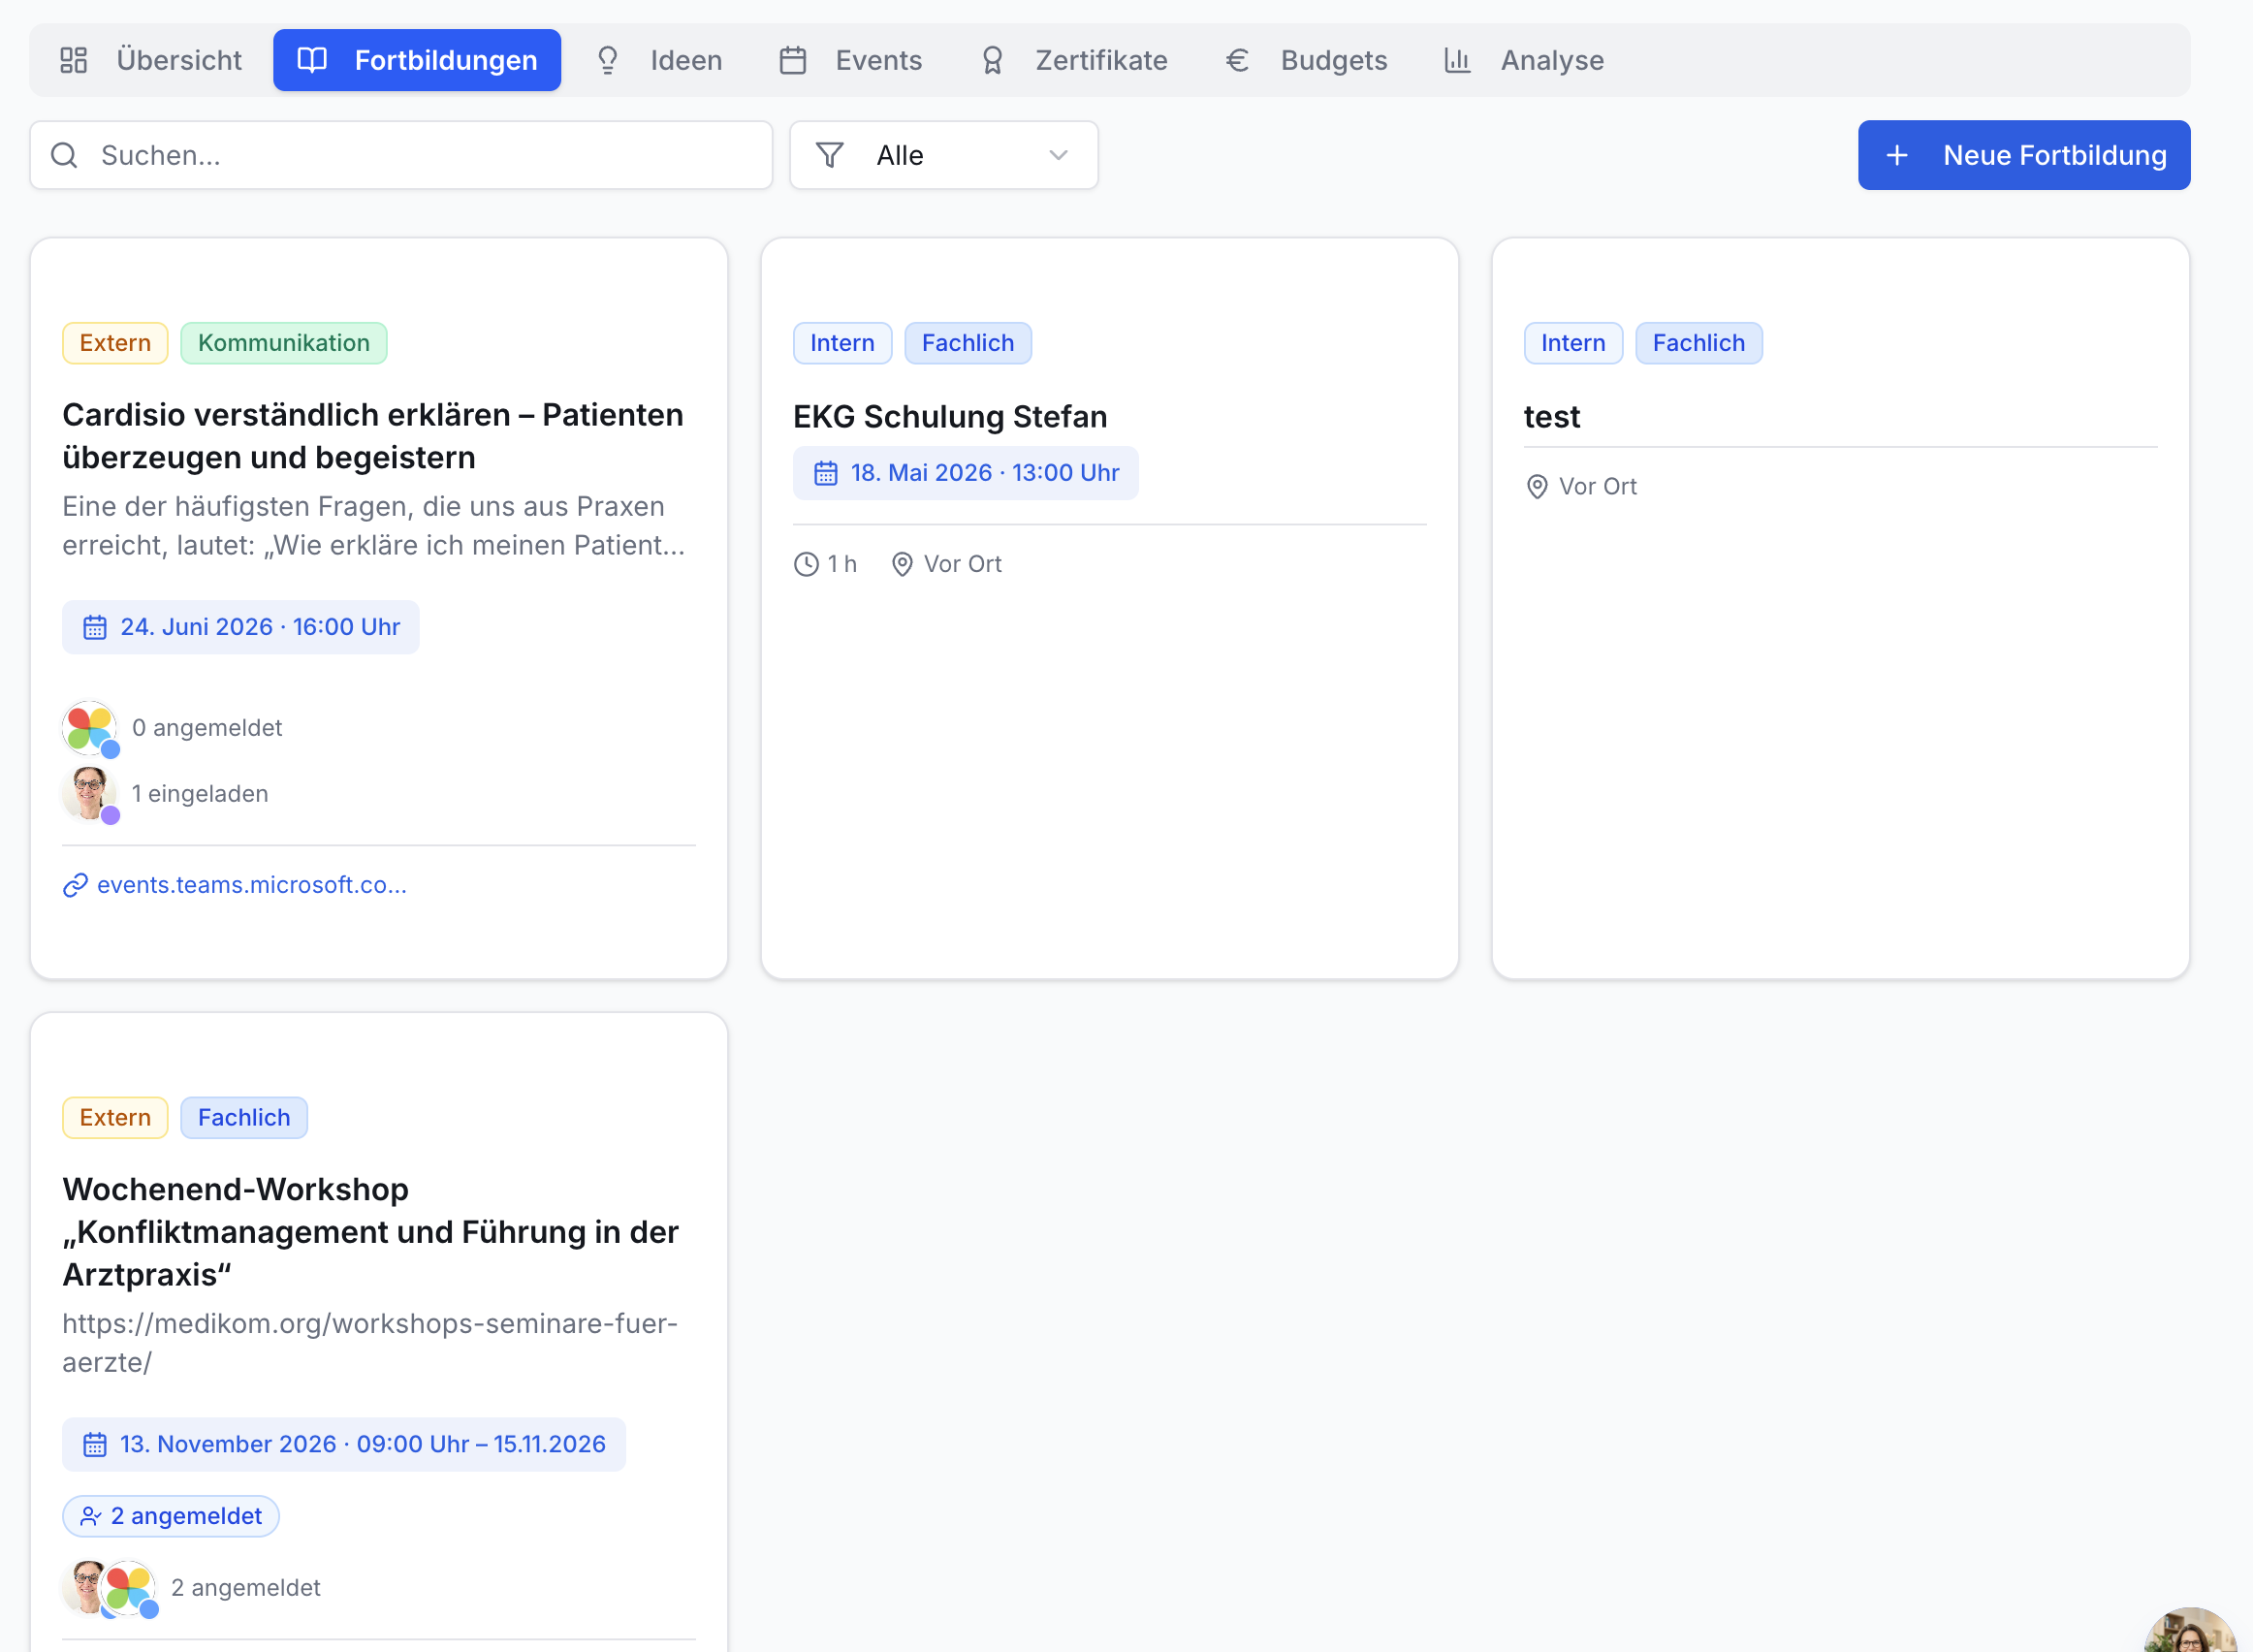Open the Zertifikate tab

coord(1073,60)
